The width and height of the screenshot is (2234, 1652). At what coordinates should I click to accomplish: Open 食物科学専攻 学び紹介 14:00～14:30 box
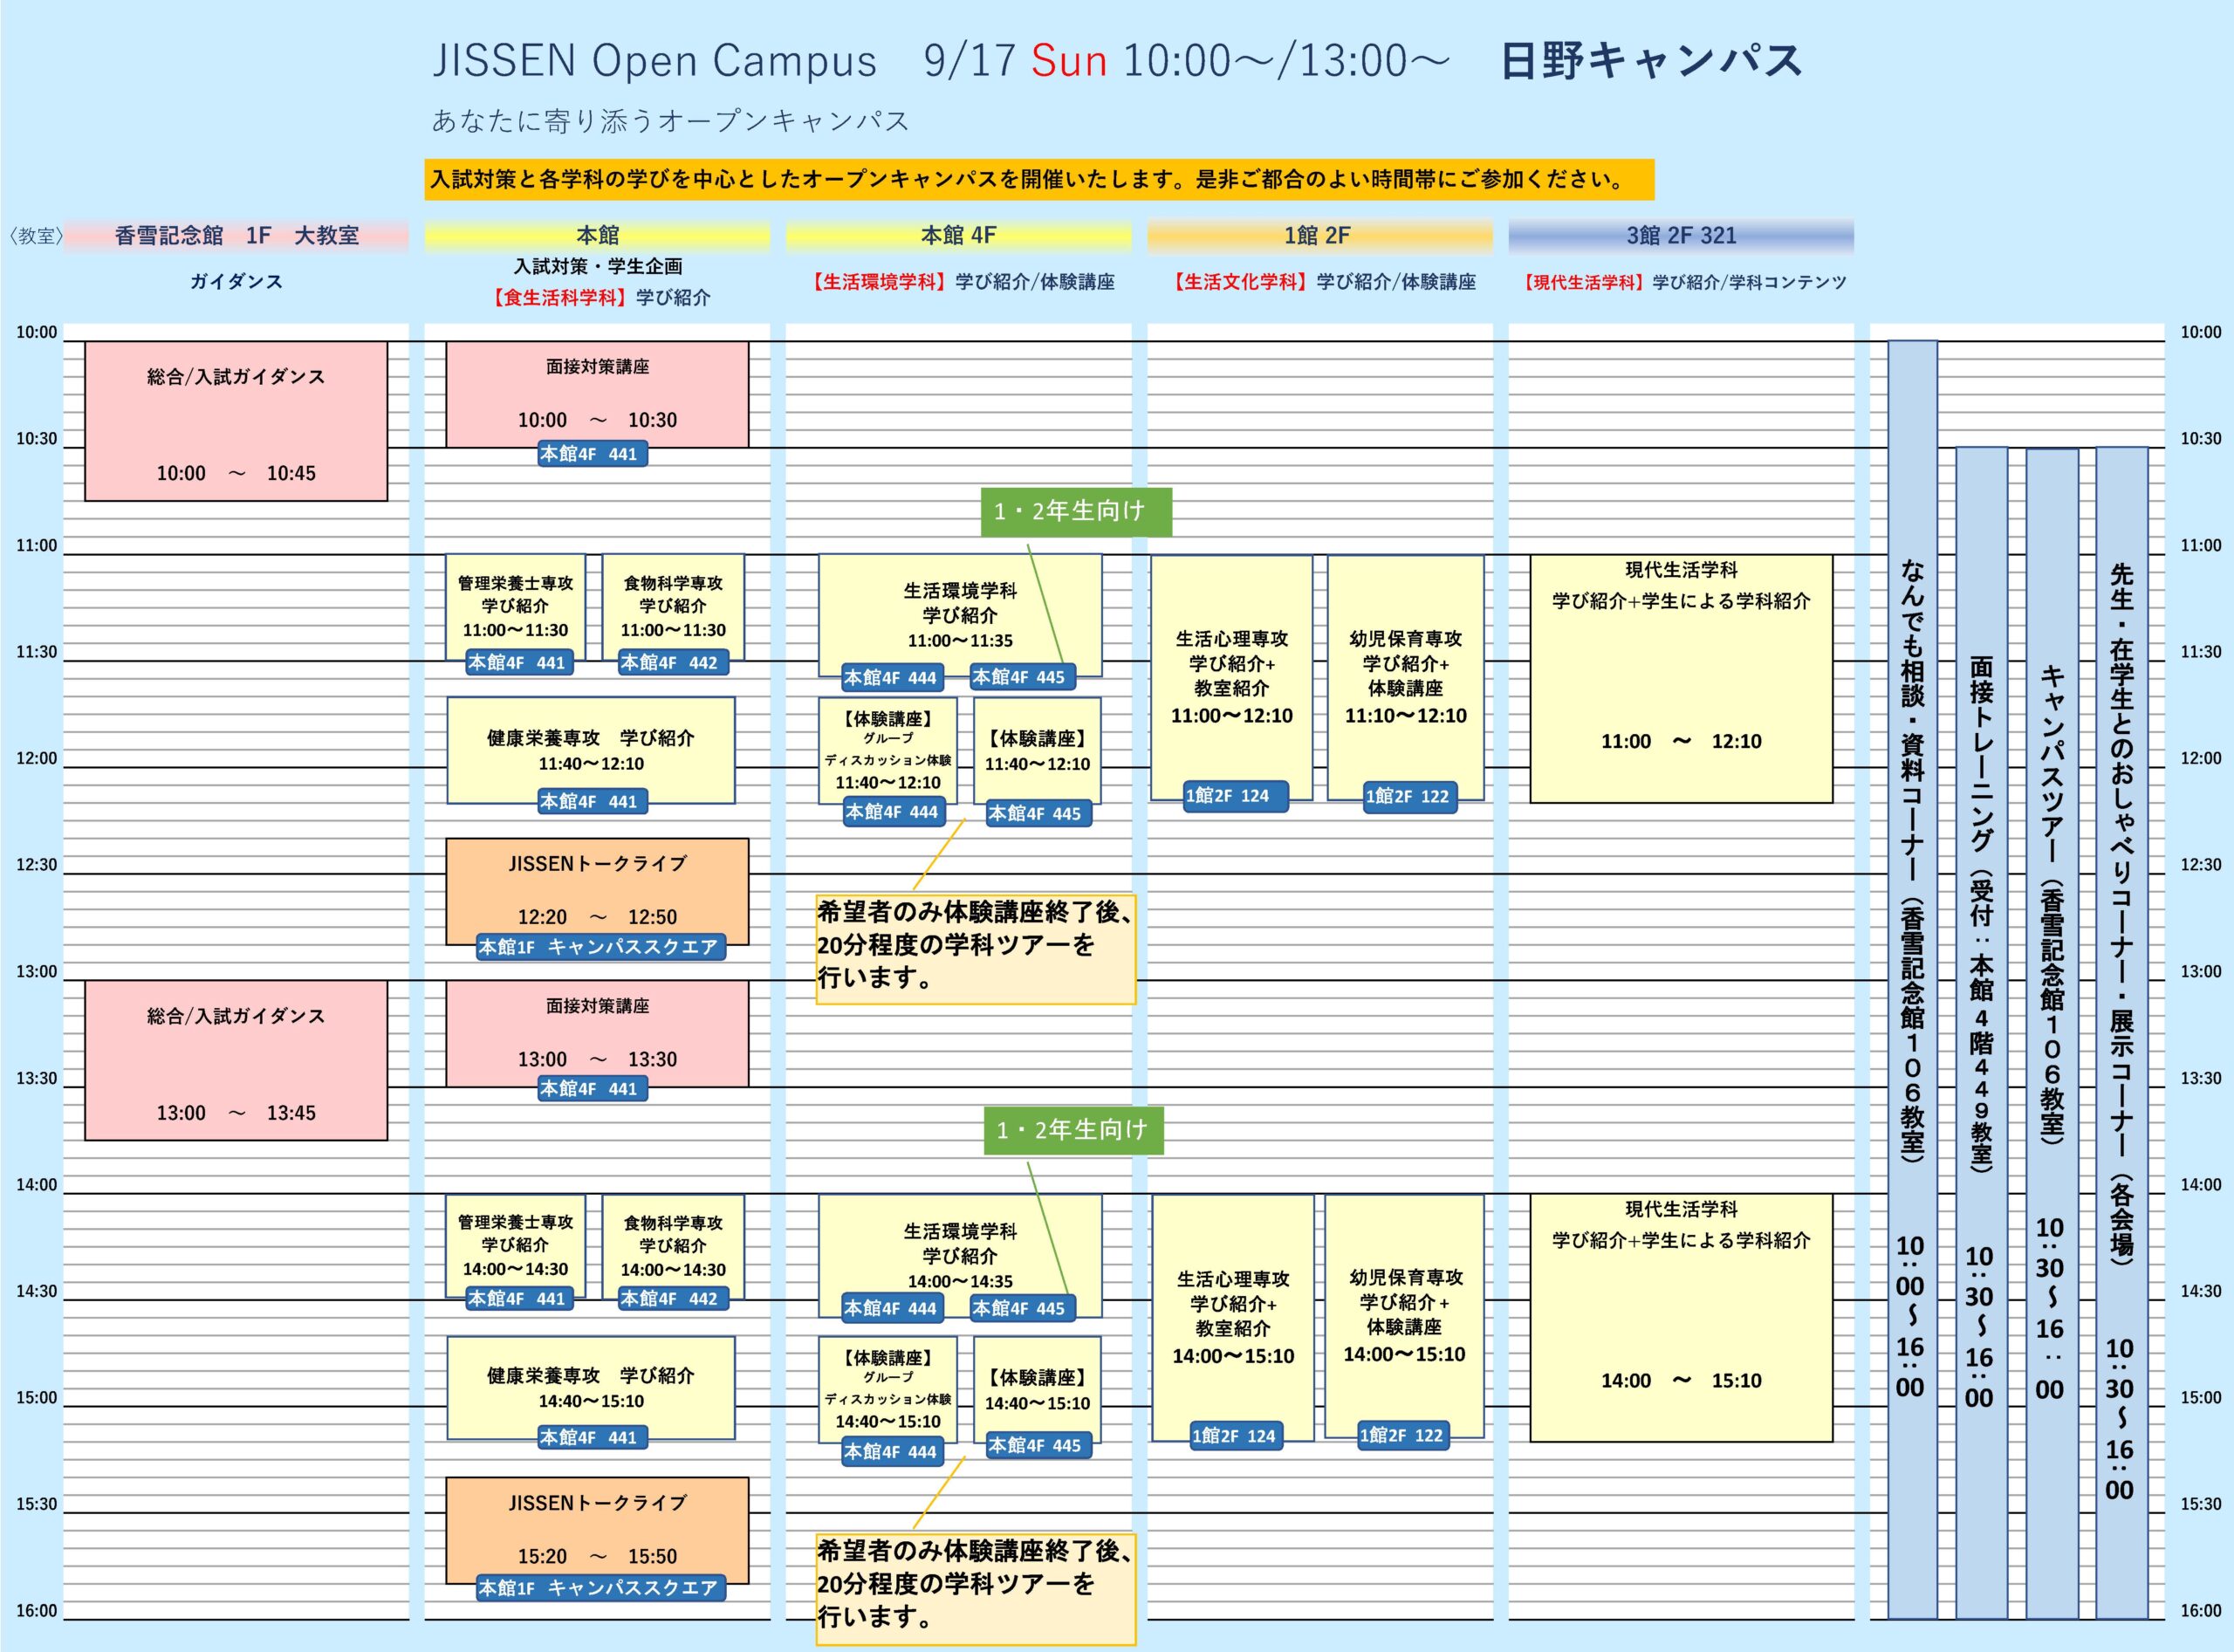673,1246
